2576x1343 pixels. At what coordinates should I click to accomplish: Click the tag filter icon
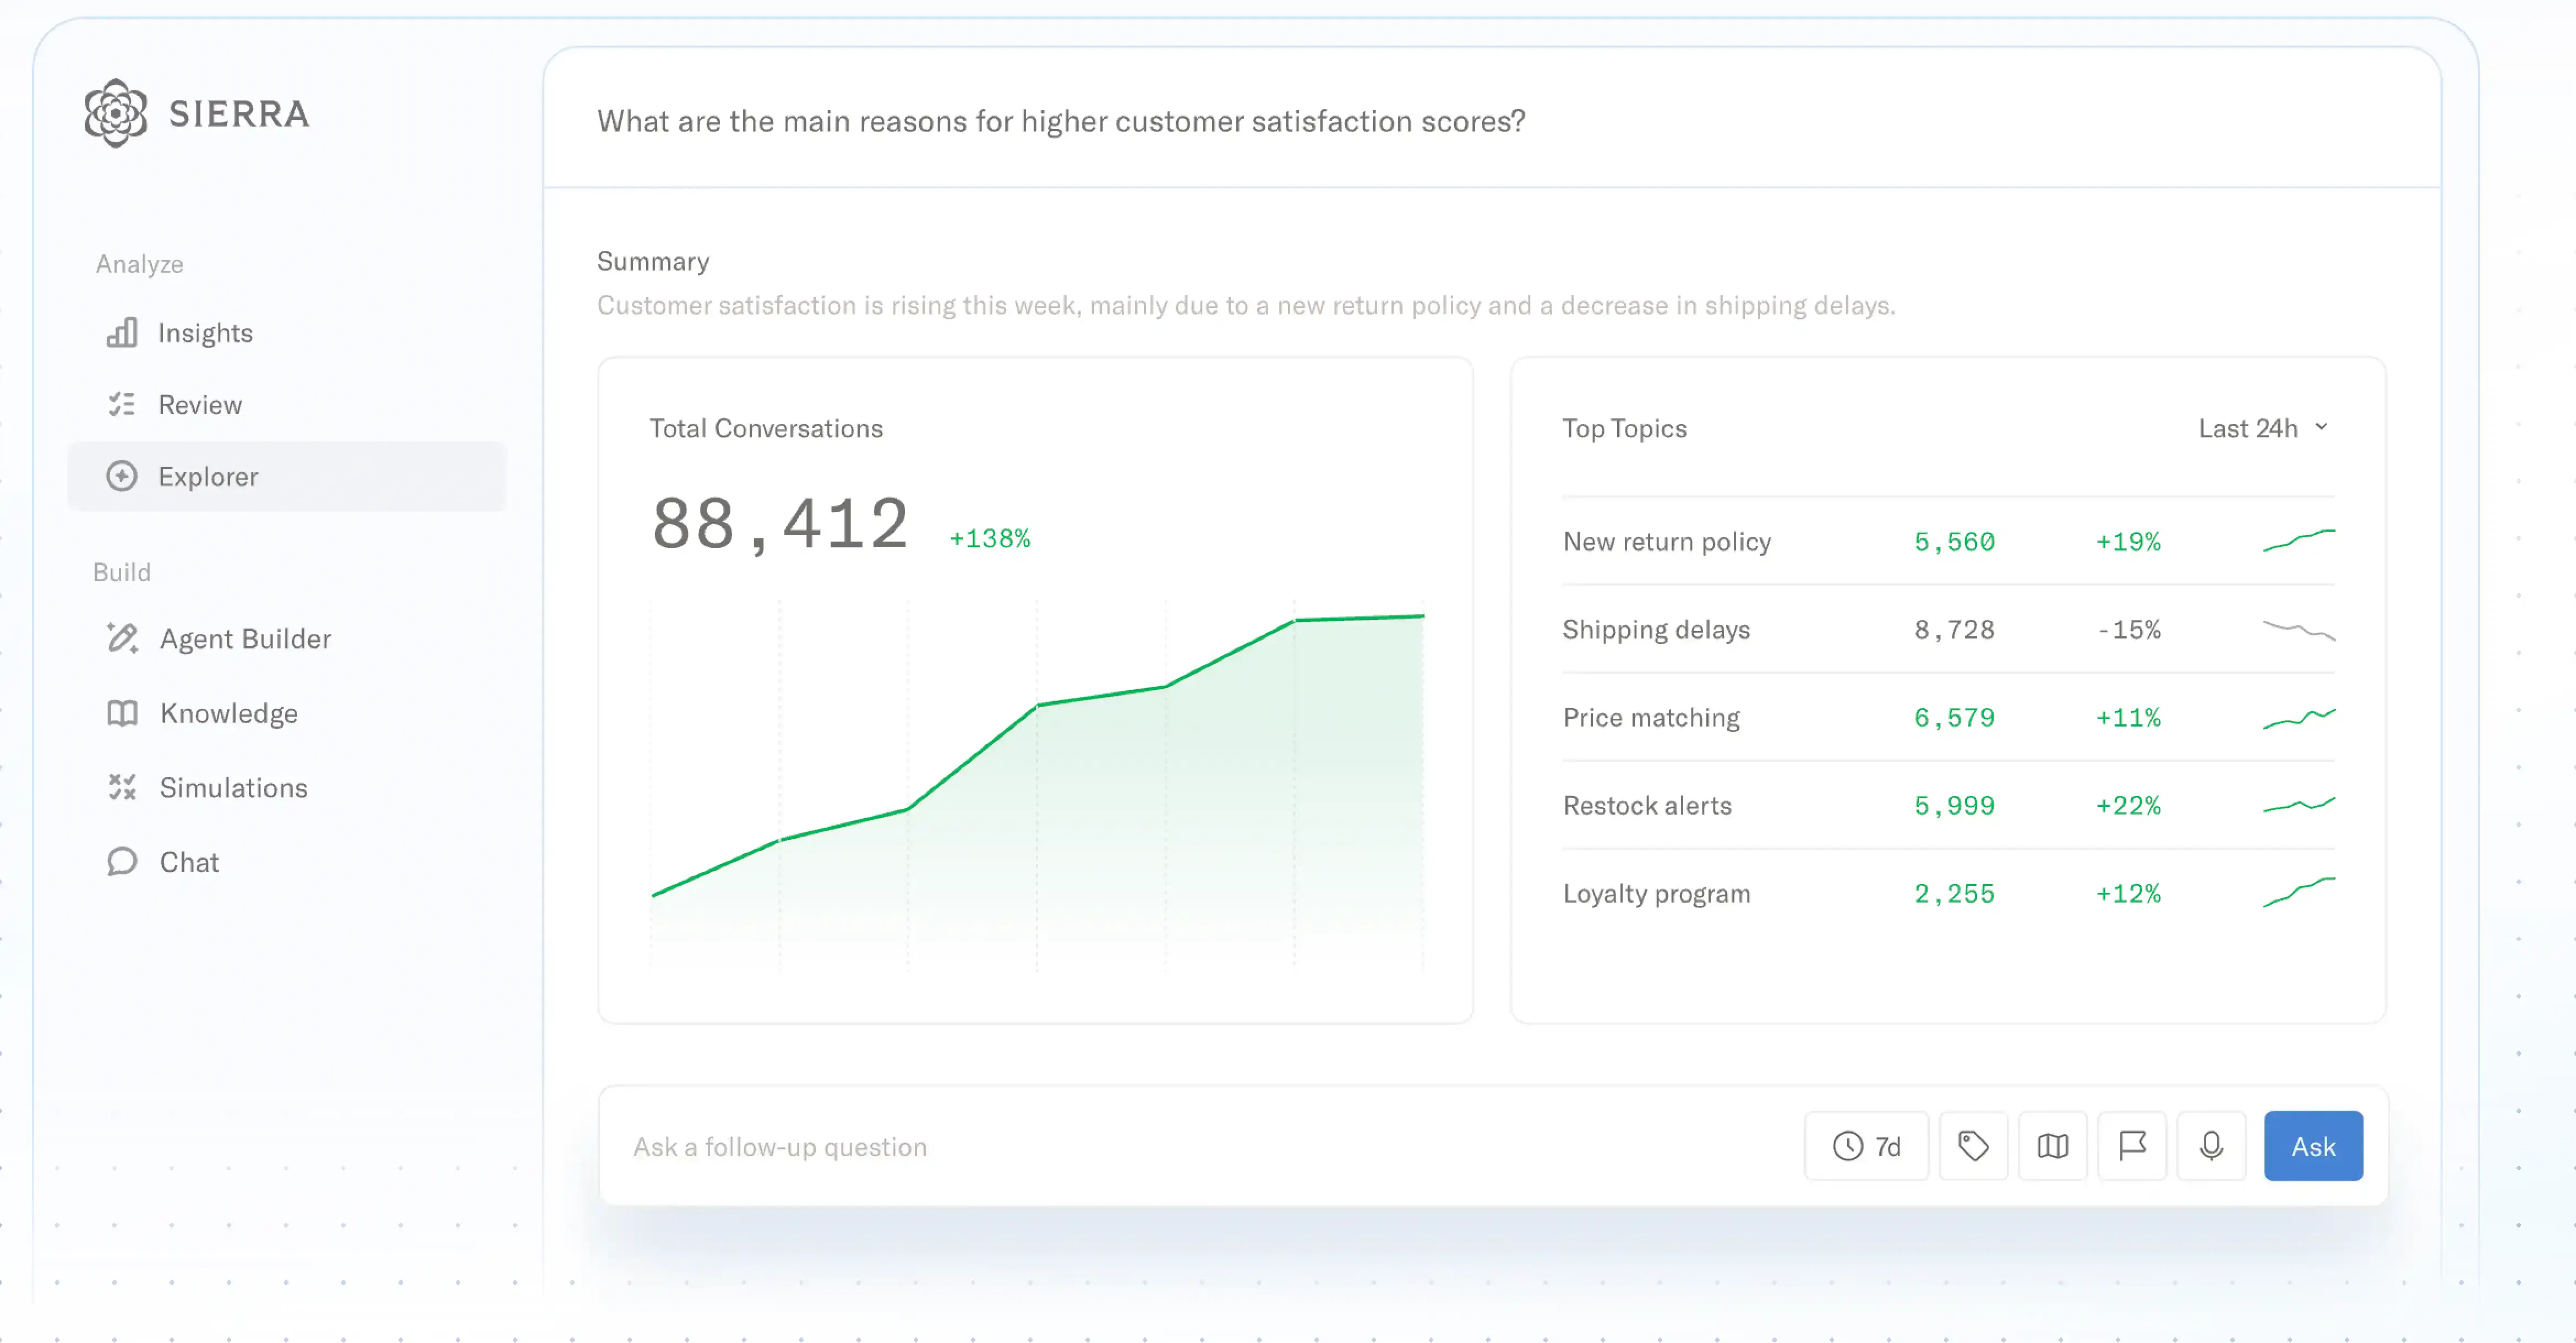coord(1973,1146)
